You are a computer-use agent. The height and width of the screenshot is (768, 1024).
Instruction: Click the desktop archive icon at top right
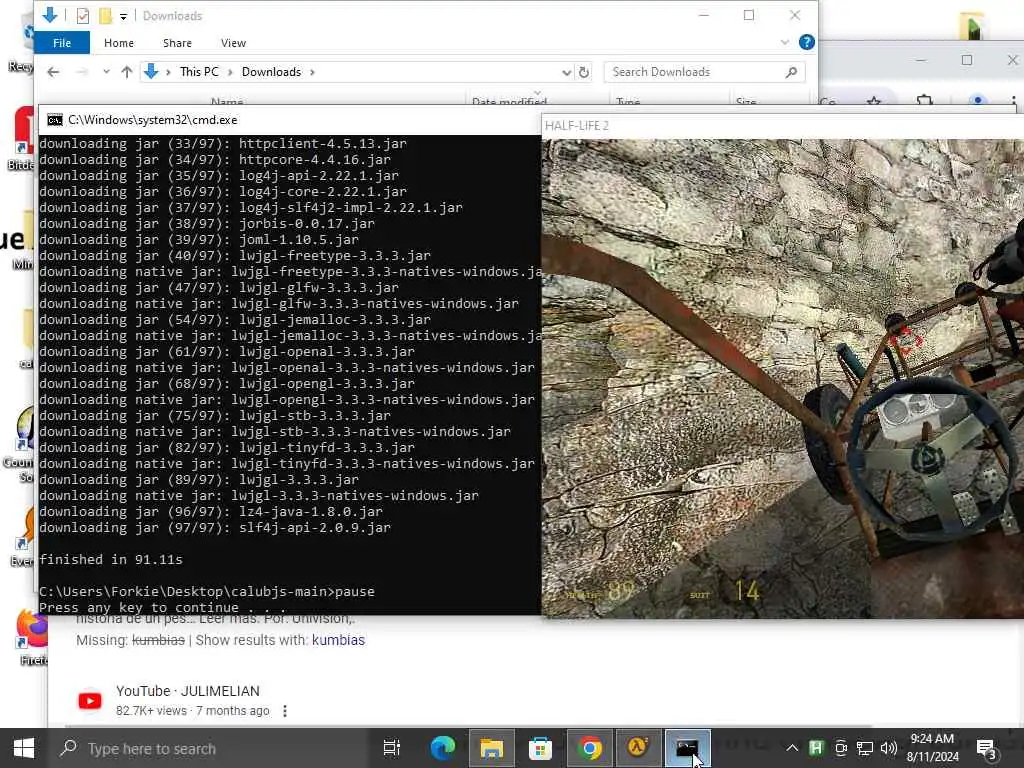click(972, 25)
